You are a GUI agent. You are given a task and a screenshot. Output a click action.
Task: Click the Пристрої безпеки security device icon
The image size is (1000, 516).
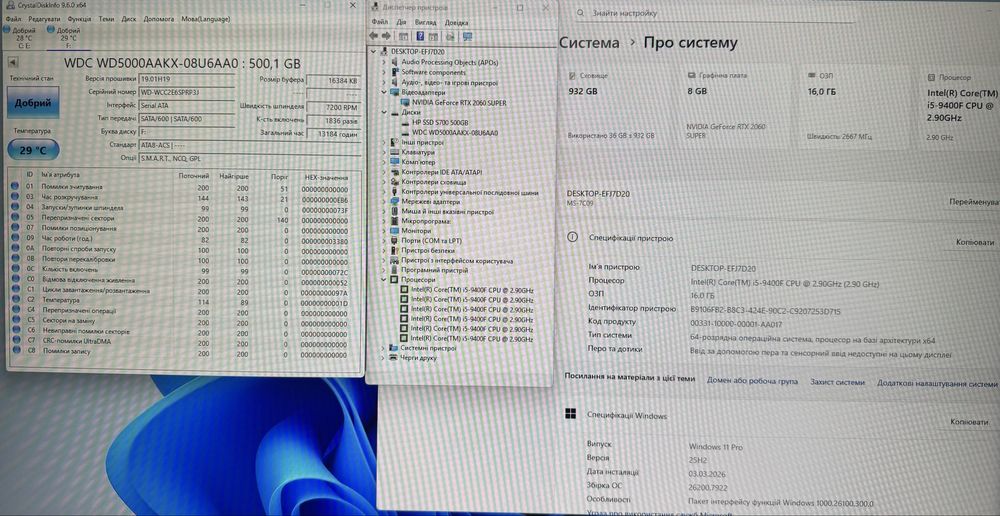(x=393, y=251)
